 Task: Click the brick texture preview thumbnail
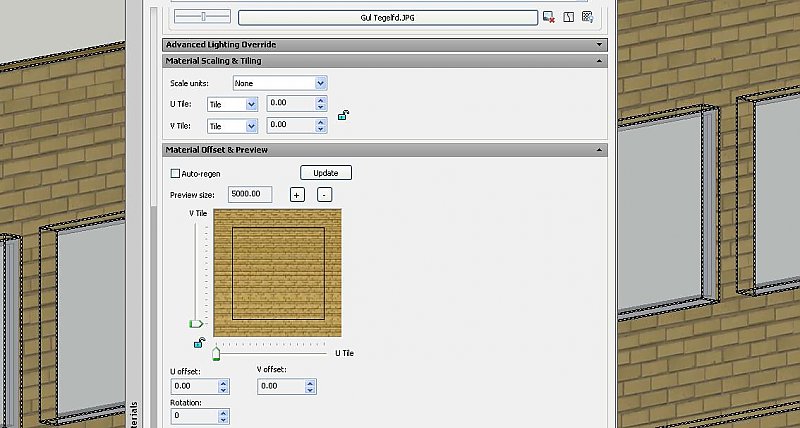pos(278,273)
